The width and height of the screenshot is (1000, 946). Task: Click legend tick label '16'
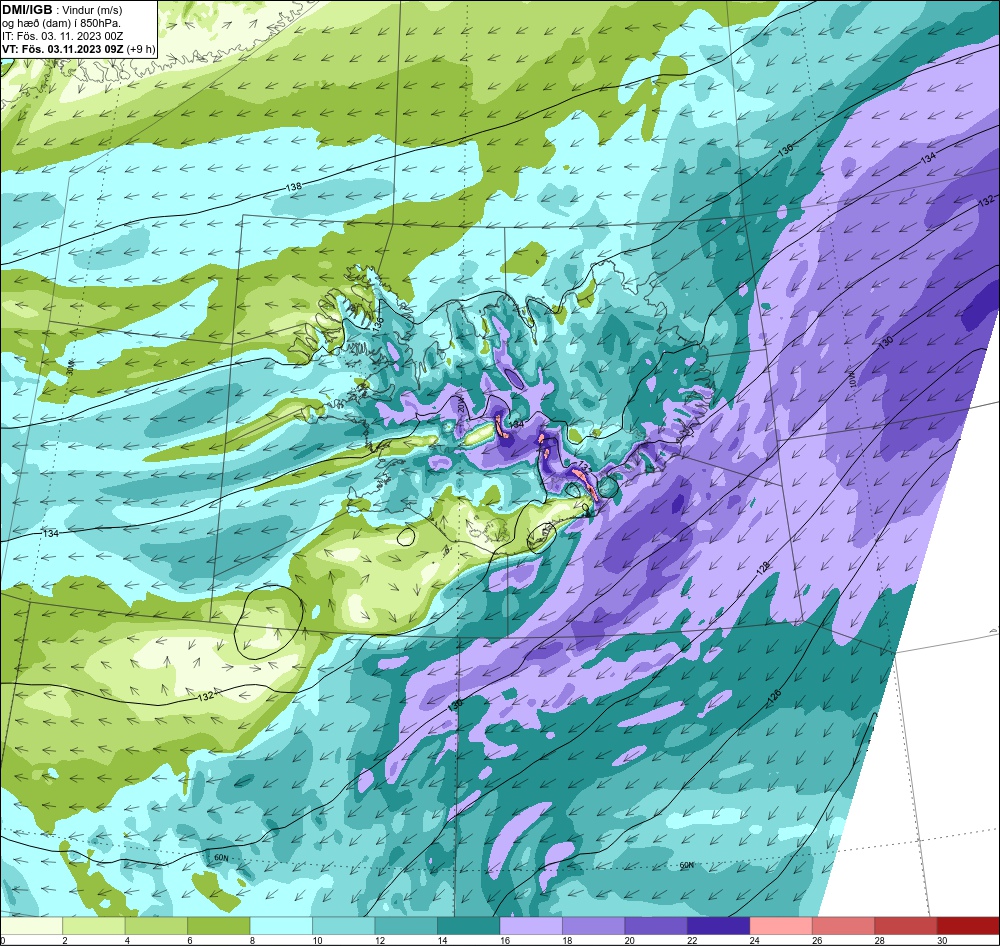click(x=504, y=940)
